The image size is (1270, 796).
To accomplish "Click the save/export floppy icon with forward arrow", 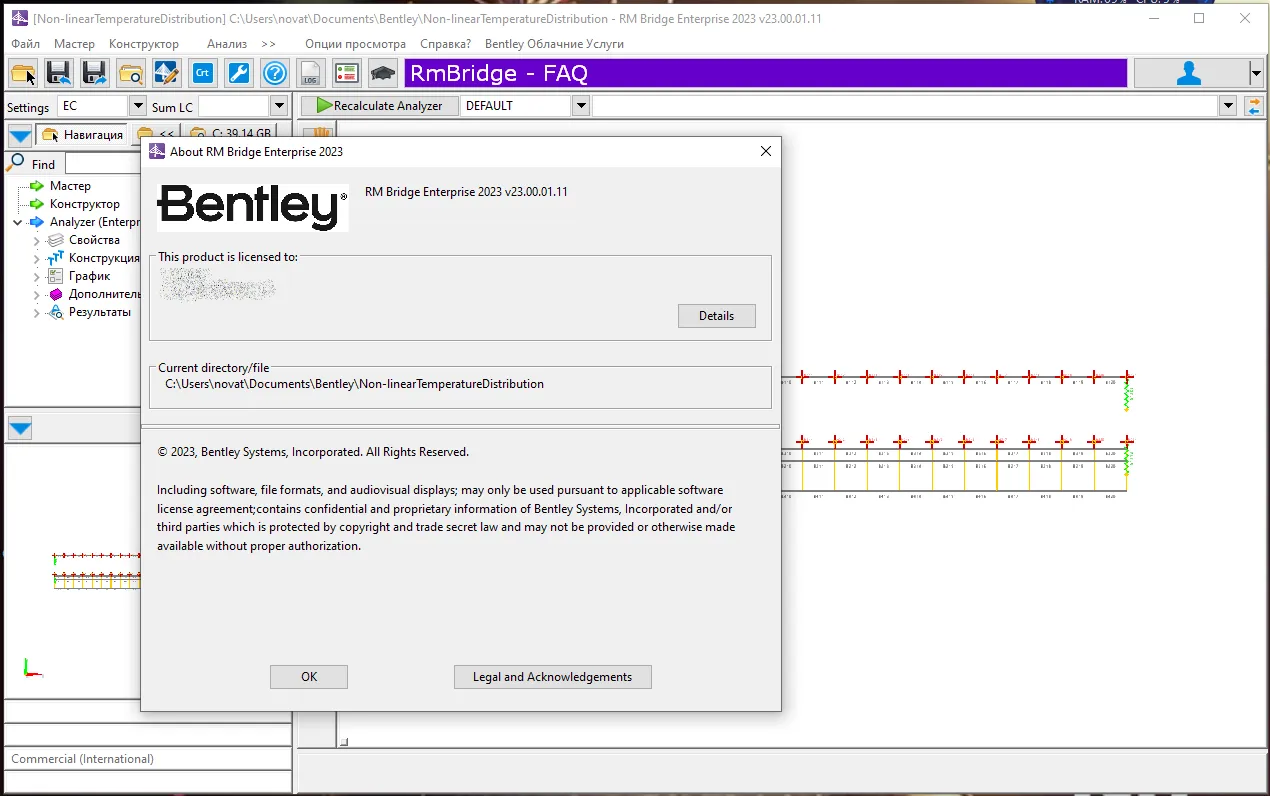I will pos(95,73).
